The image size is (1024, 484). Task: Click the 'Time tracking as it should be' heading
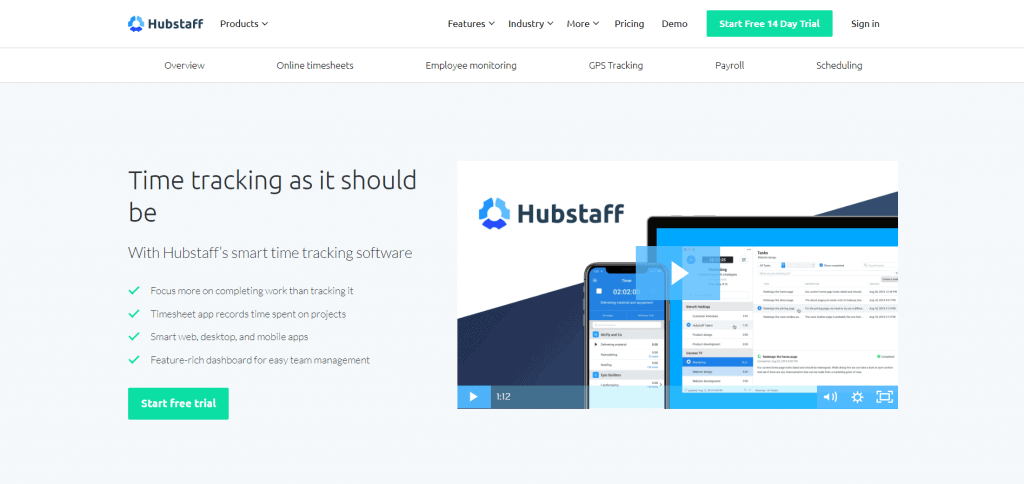[x=272, y=196]
